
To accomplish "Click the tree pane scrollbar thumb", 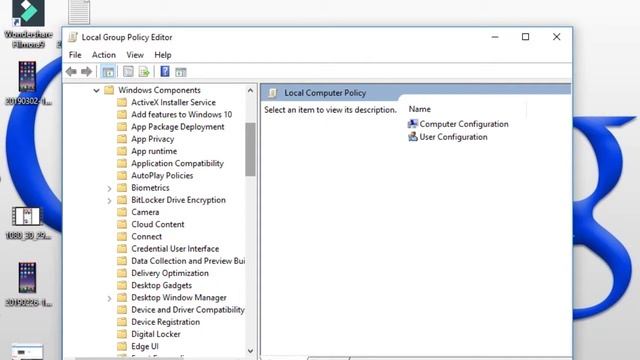I will 250,149.
